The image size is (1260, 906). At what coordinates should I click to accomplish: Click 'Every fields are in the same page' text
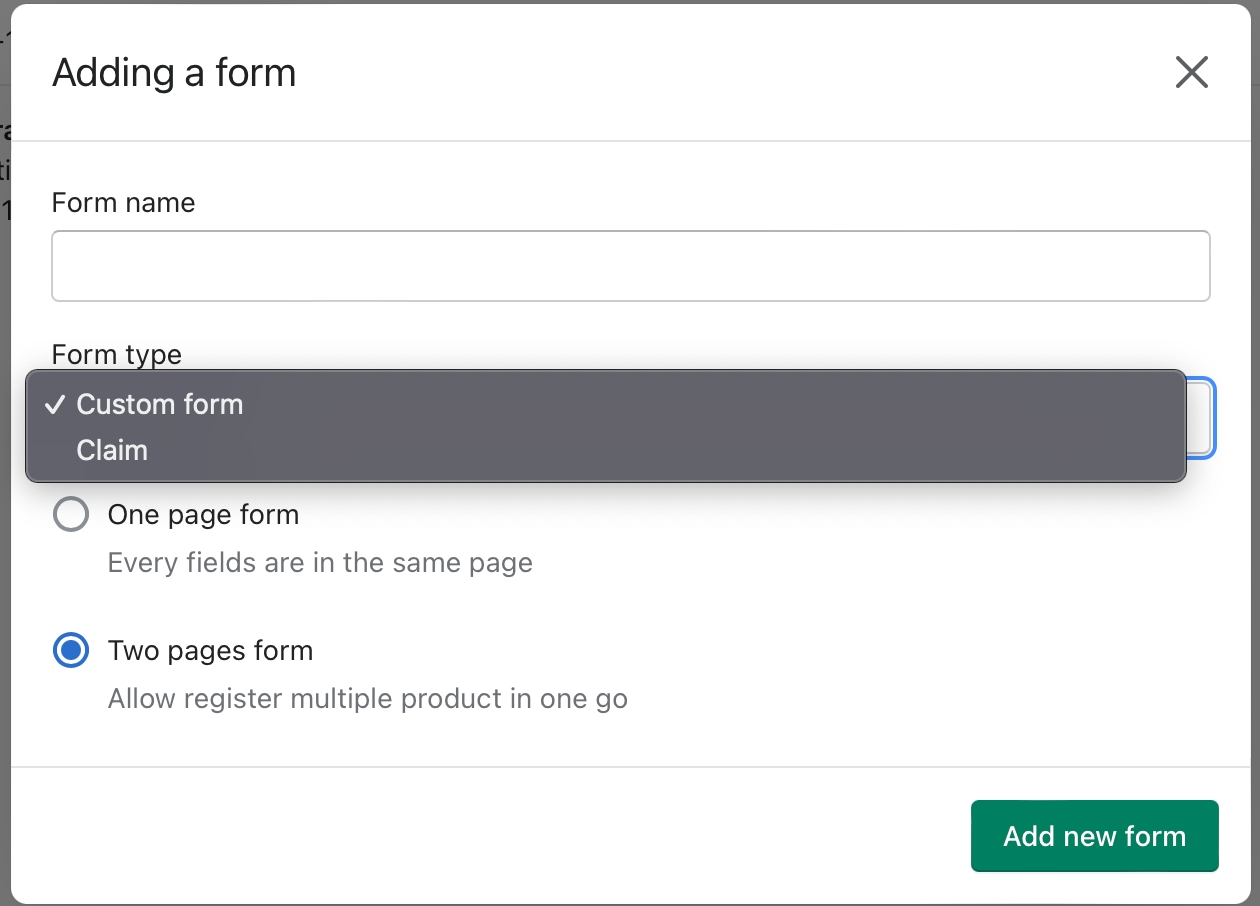[320, 563]
